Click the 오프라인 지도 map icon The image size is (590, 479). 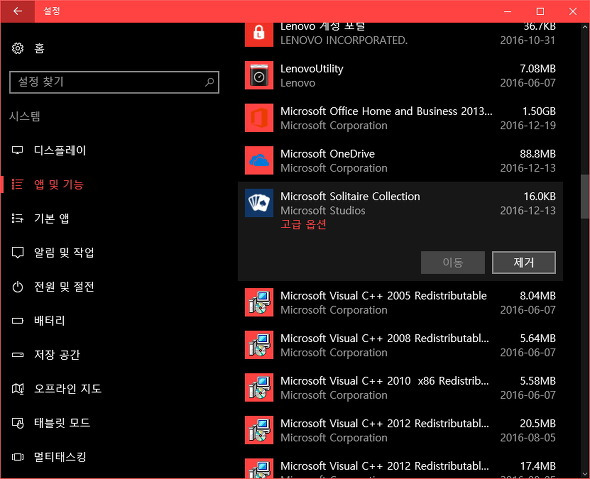18,388
